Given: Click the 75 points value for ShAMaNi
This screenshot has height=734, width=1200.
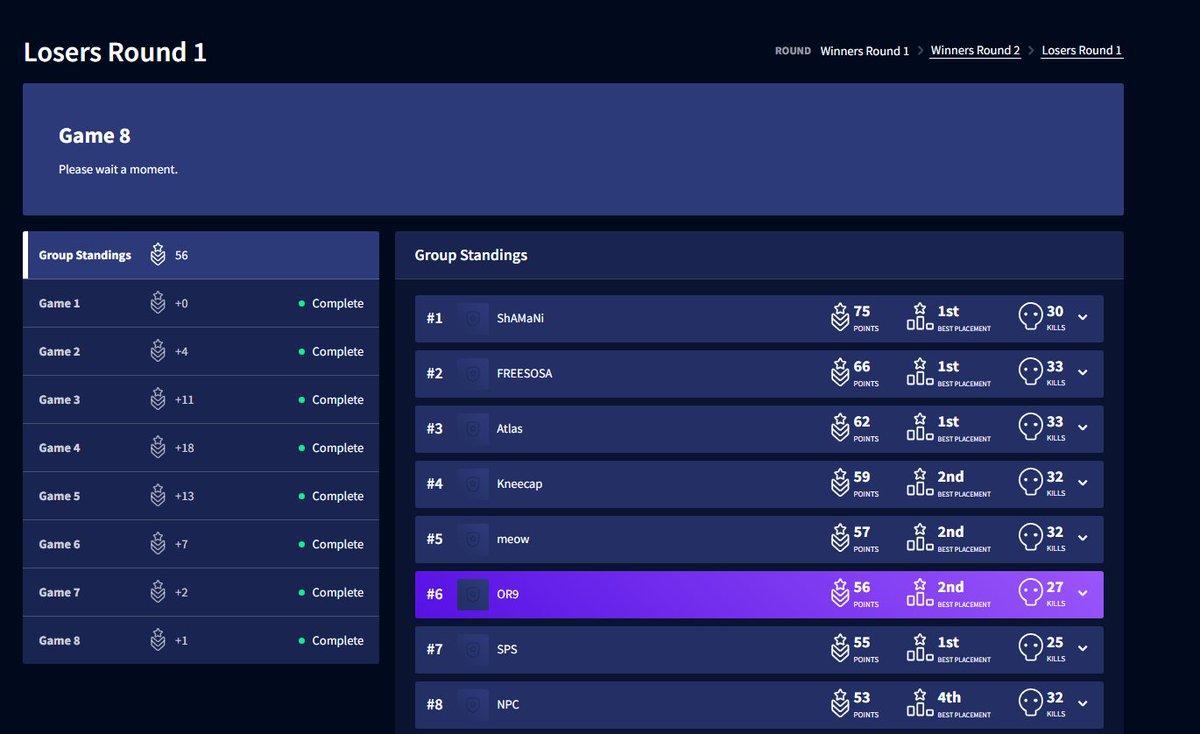Looking at the screenshot, I should tap(862, 311).
